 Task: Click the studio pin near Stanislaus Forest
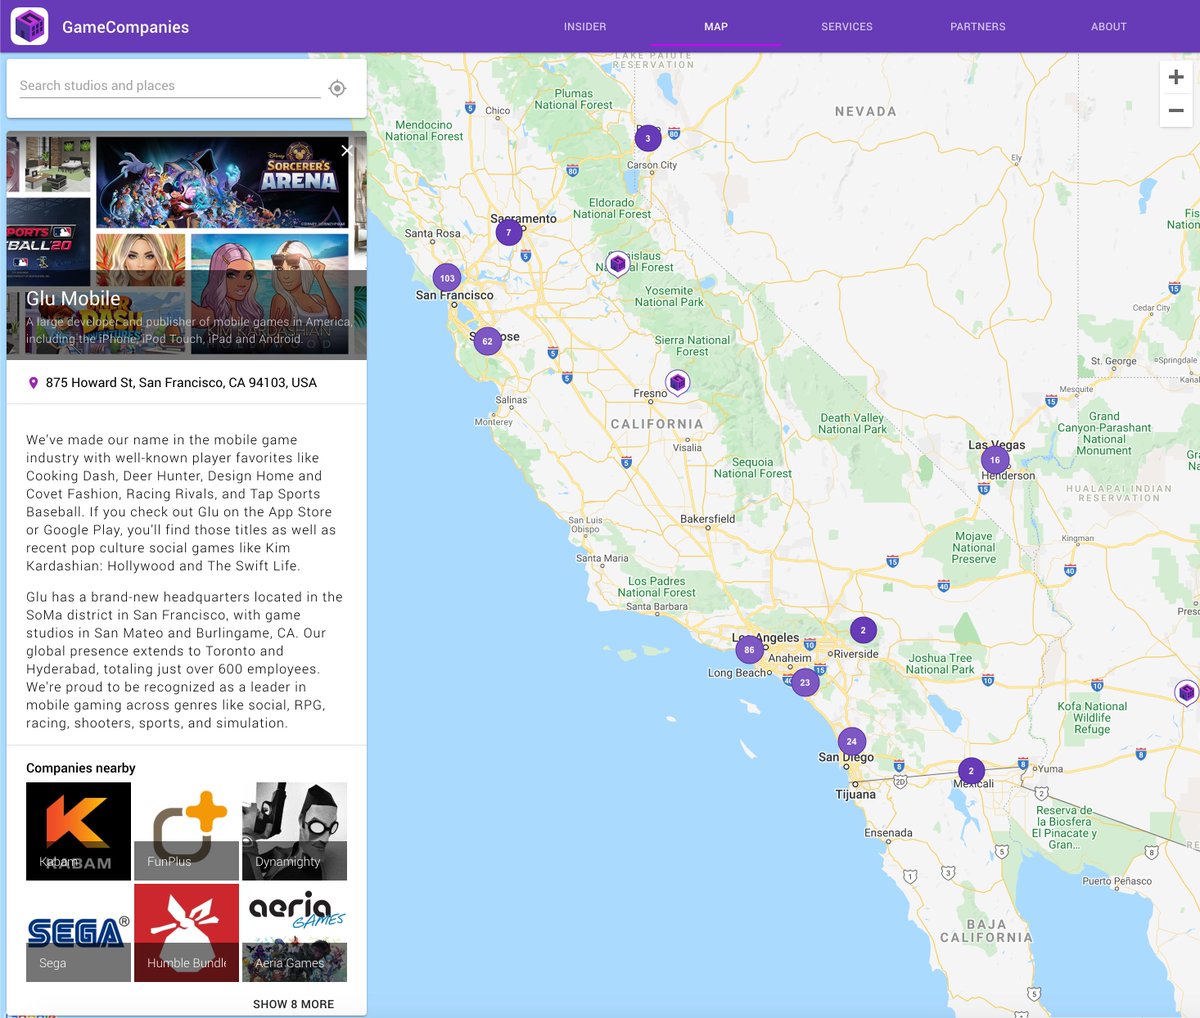[x=618, y=264]
